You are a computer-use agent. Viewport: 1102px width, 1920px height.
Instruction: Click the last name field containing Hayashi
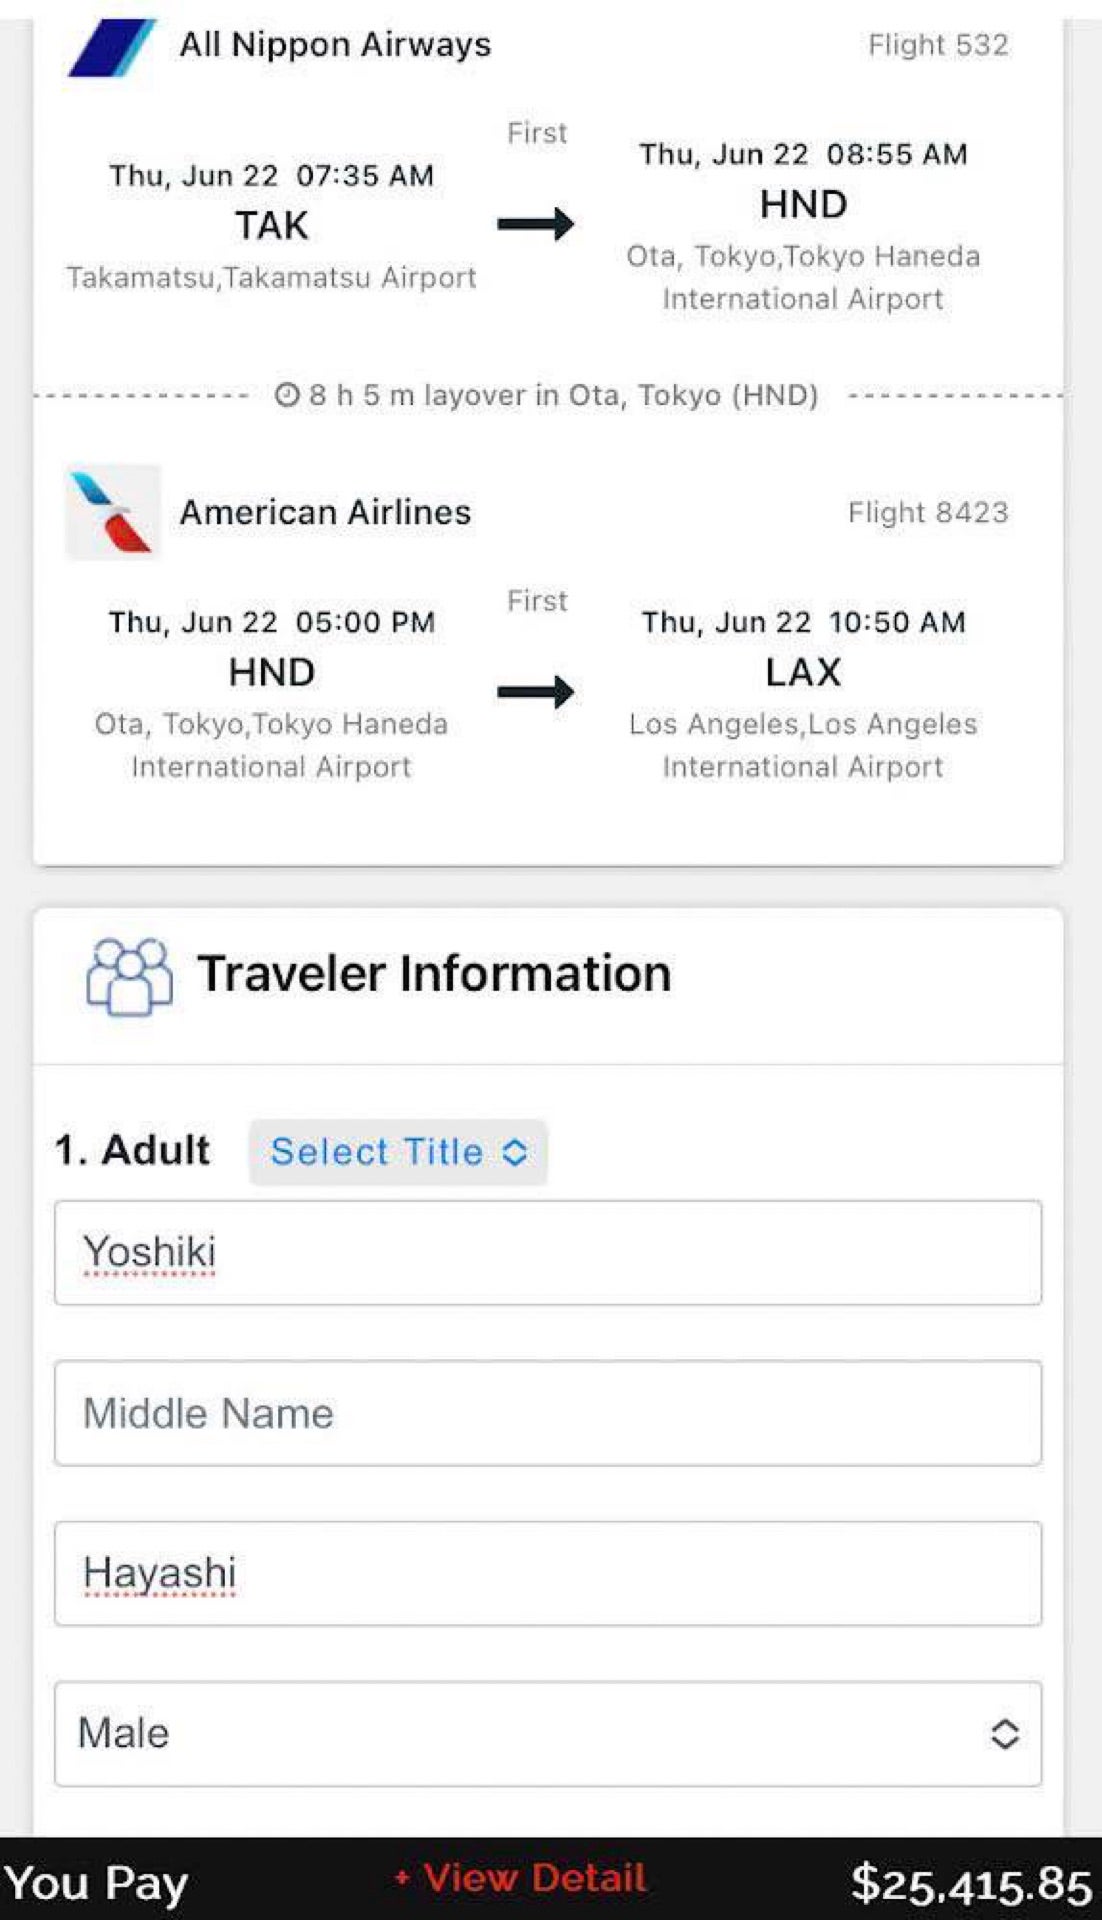coord(547,1573)
